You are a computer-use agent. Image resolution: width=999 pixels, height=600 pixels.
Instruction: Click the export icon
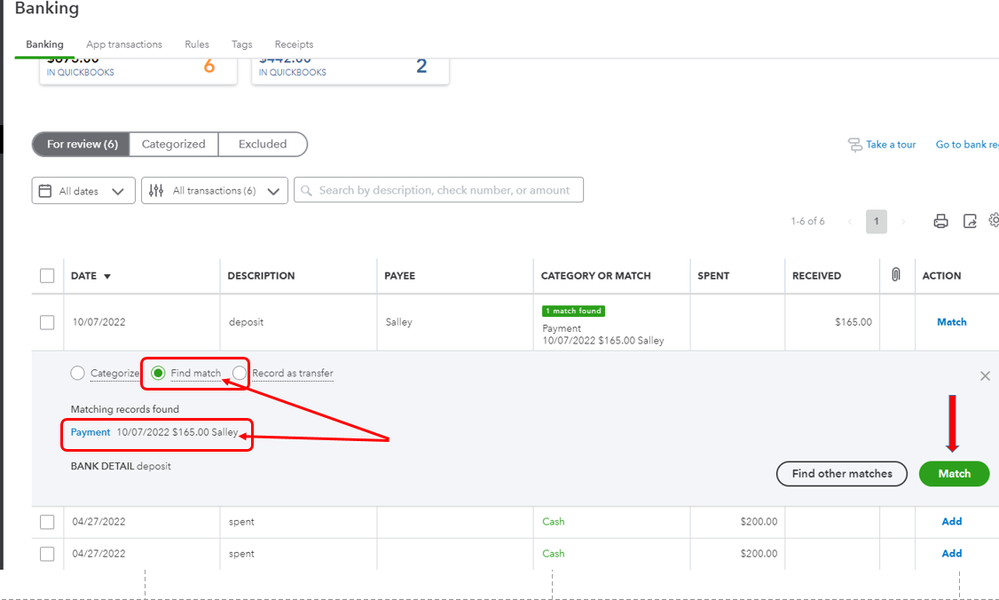pos(970,221)
